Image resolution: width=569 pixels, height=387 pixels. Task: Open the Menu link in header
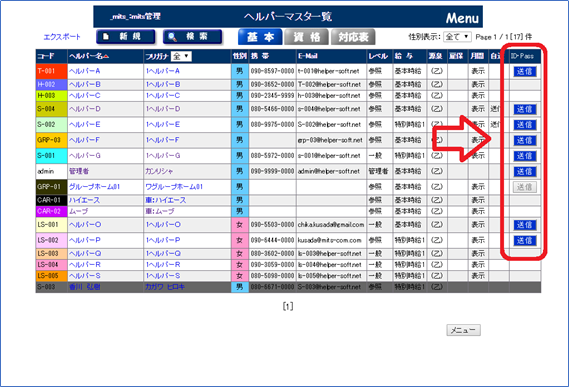[462, 18]
